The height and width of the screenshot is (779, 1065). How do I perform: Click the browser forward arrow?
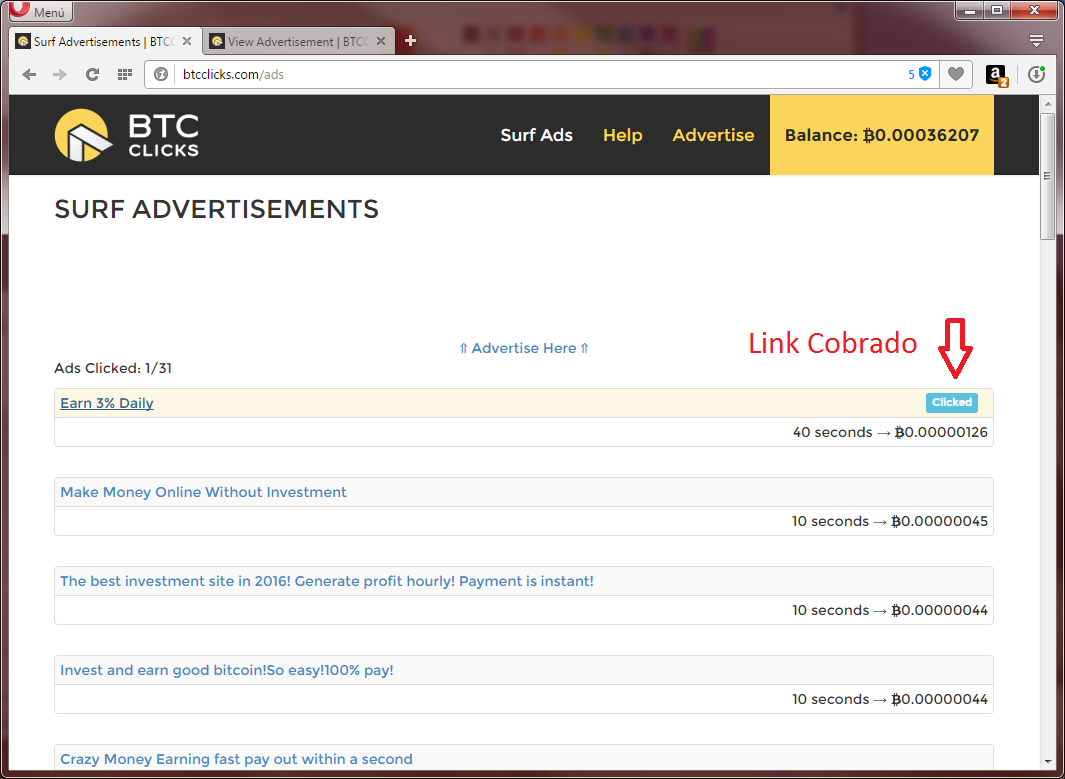tap(60, 74)
